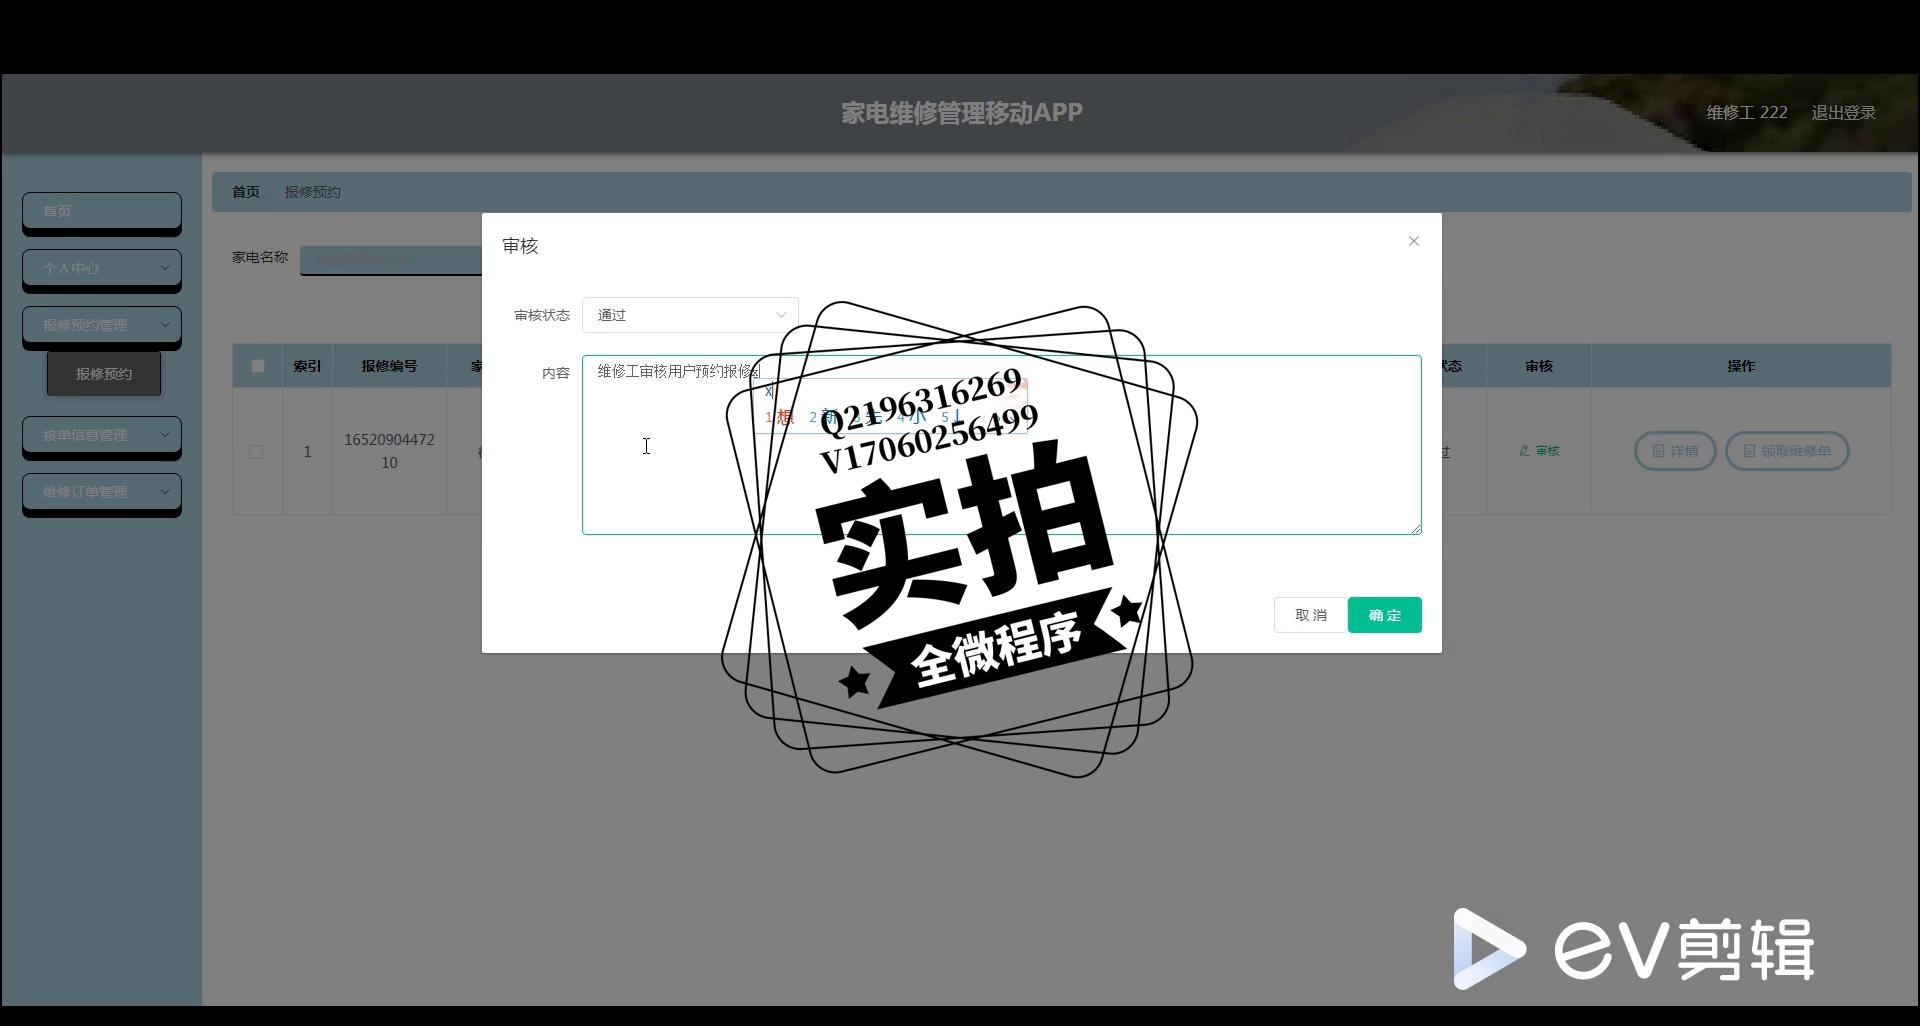The image size is (1920, 1026).
Task: Click the 操作 column header
Action: [x=1741, y=366]
